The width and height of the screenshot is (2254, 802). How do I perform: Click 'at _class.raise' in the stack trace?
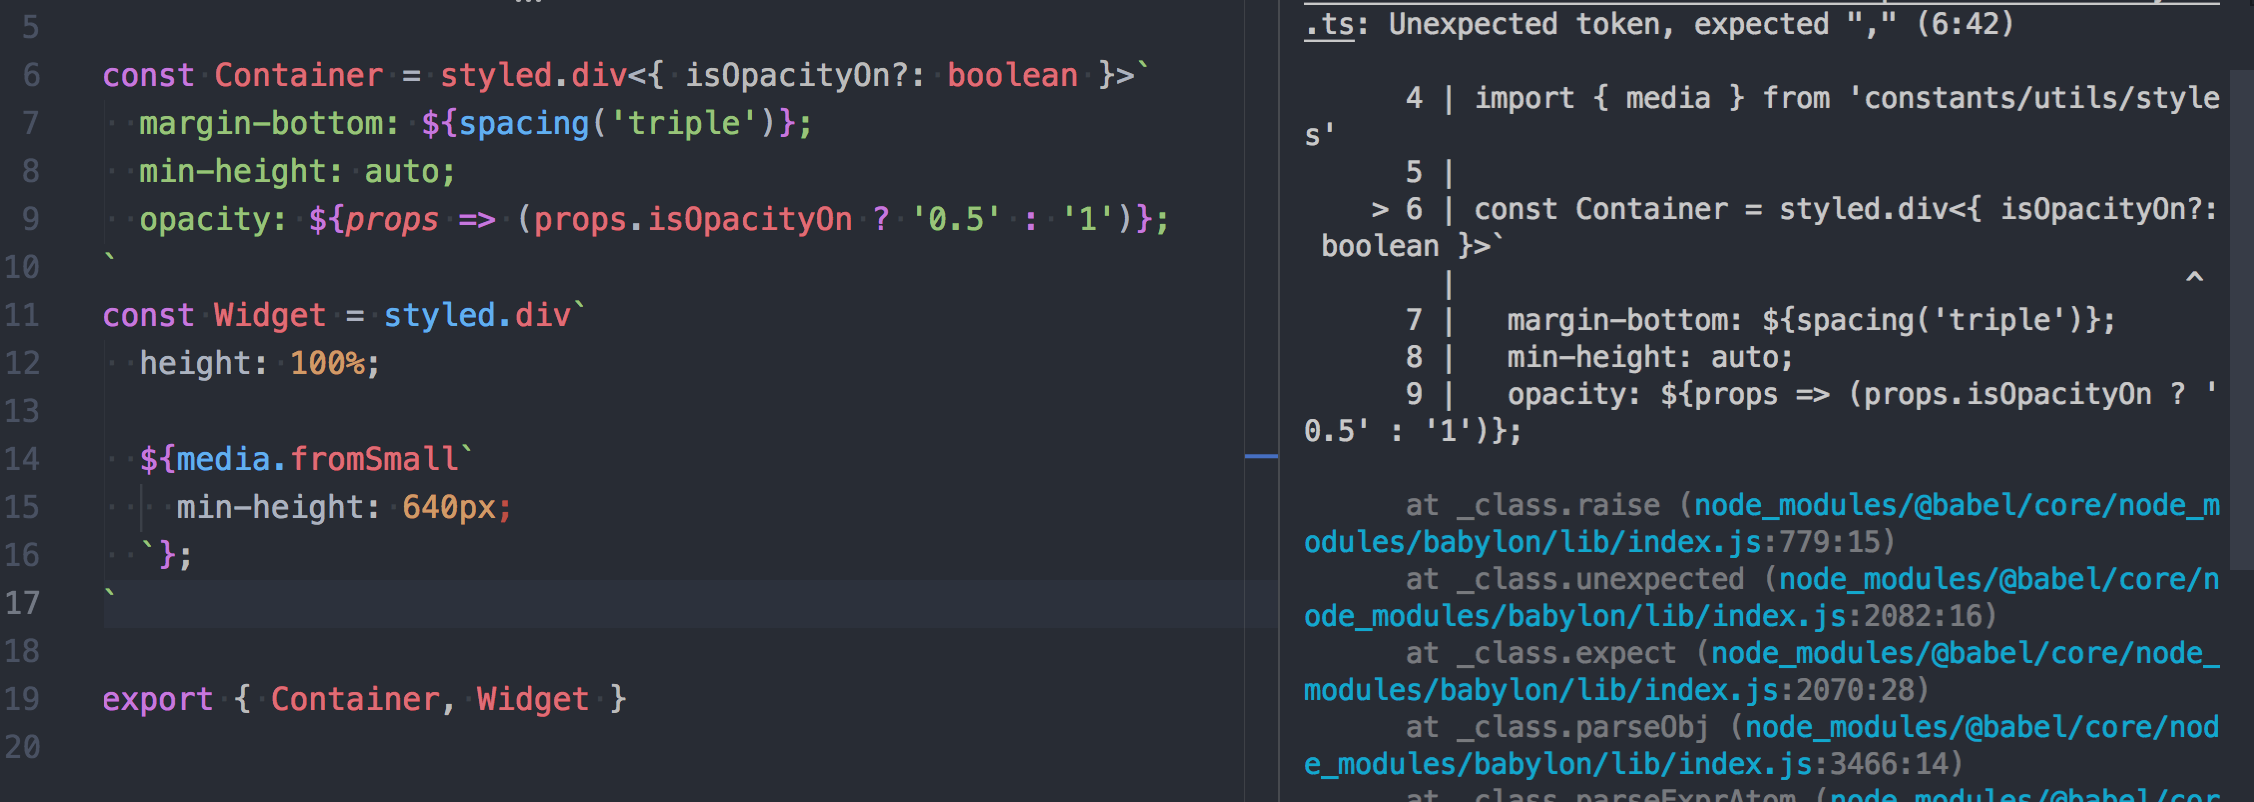pyautogui.click(x=1533, y=505)
